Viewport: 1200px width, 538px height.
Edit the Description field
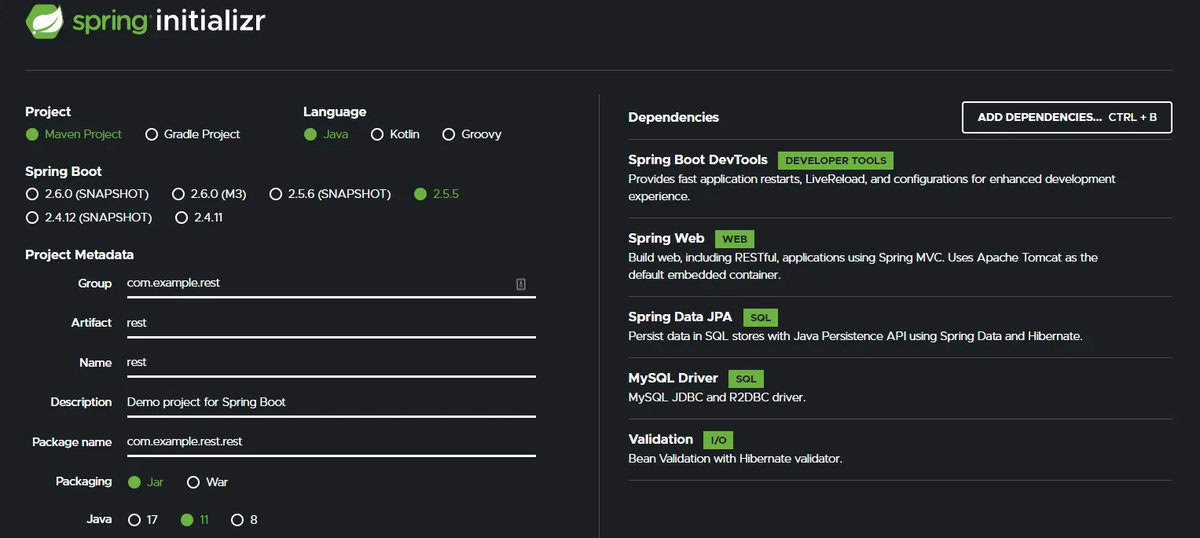[x=330, y=402]
